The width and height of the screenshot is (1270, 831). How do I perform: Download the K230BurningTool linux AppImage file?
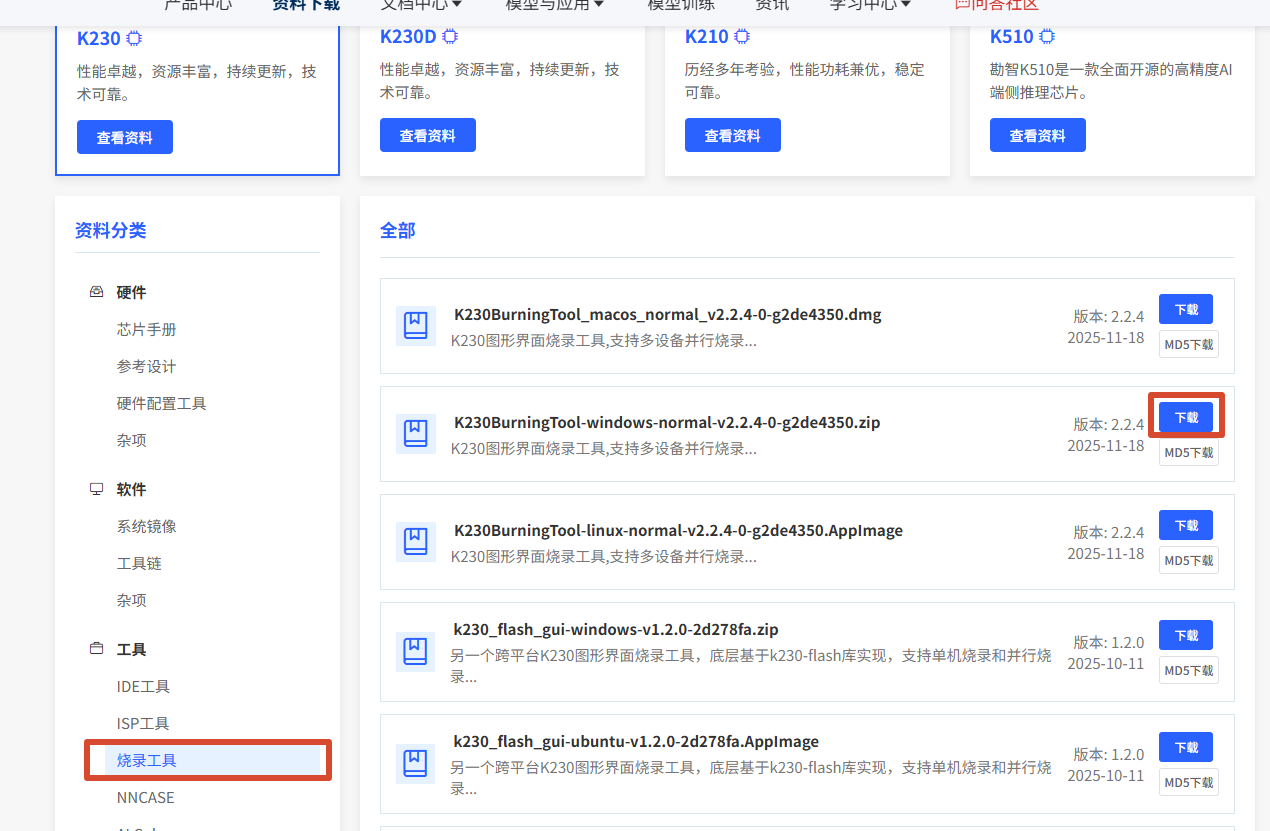click(1186, 525)
